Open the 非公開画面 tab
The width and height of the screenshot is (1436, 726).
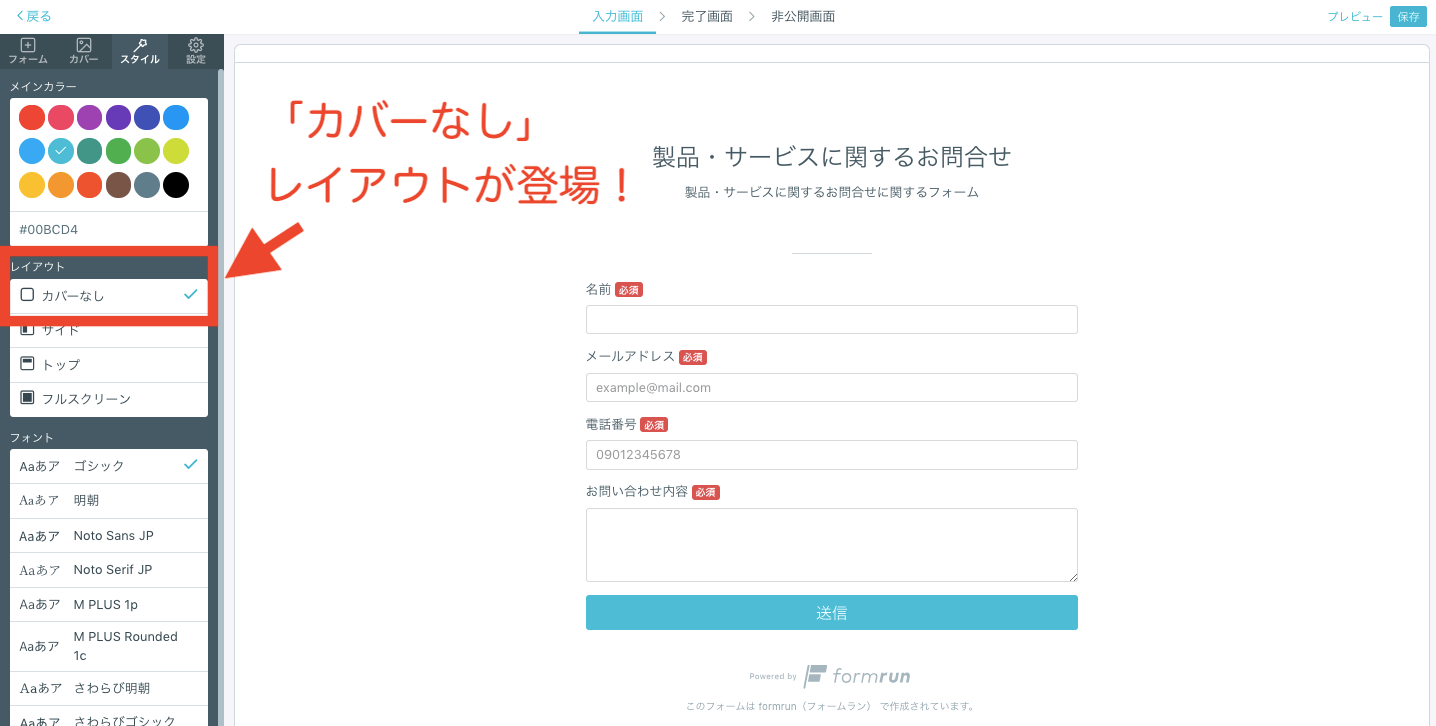coord(803,16)
